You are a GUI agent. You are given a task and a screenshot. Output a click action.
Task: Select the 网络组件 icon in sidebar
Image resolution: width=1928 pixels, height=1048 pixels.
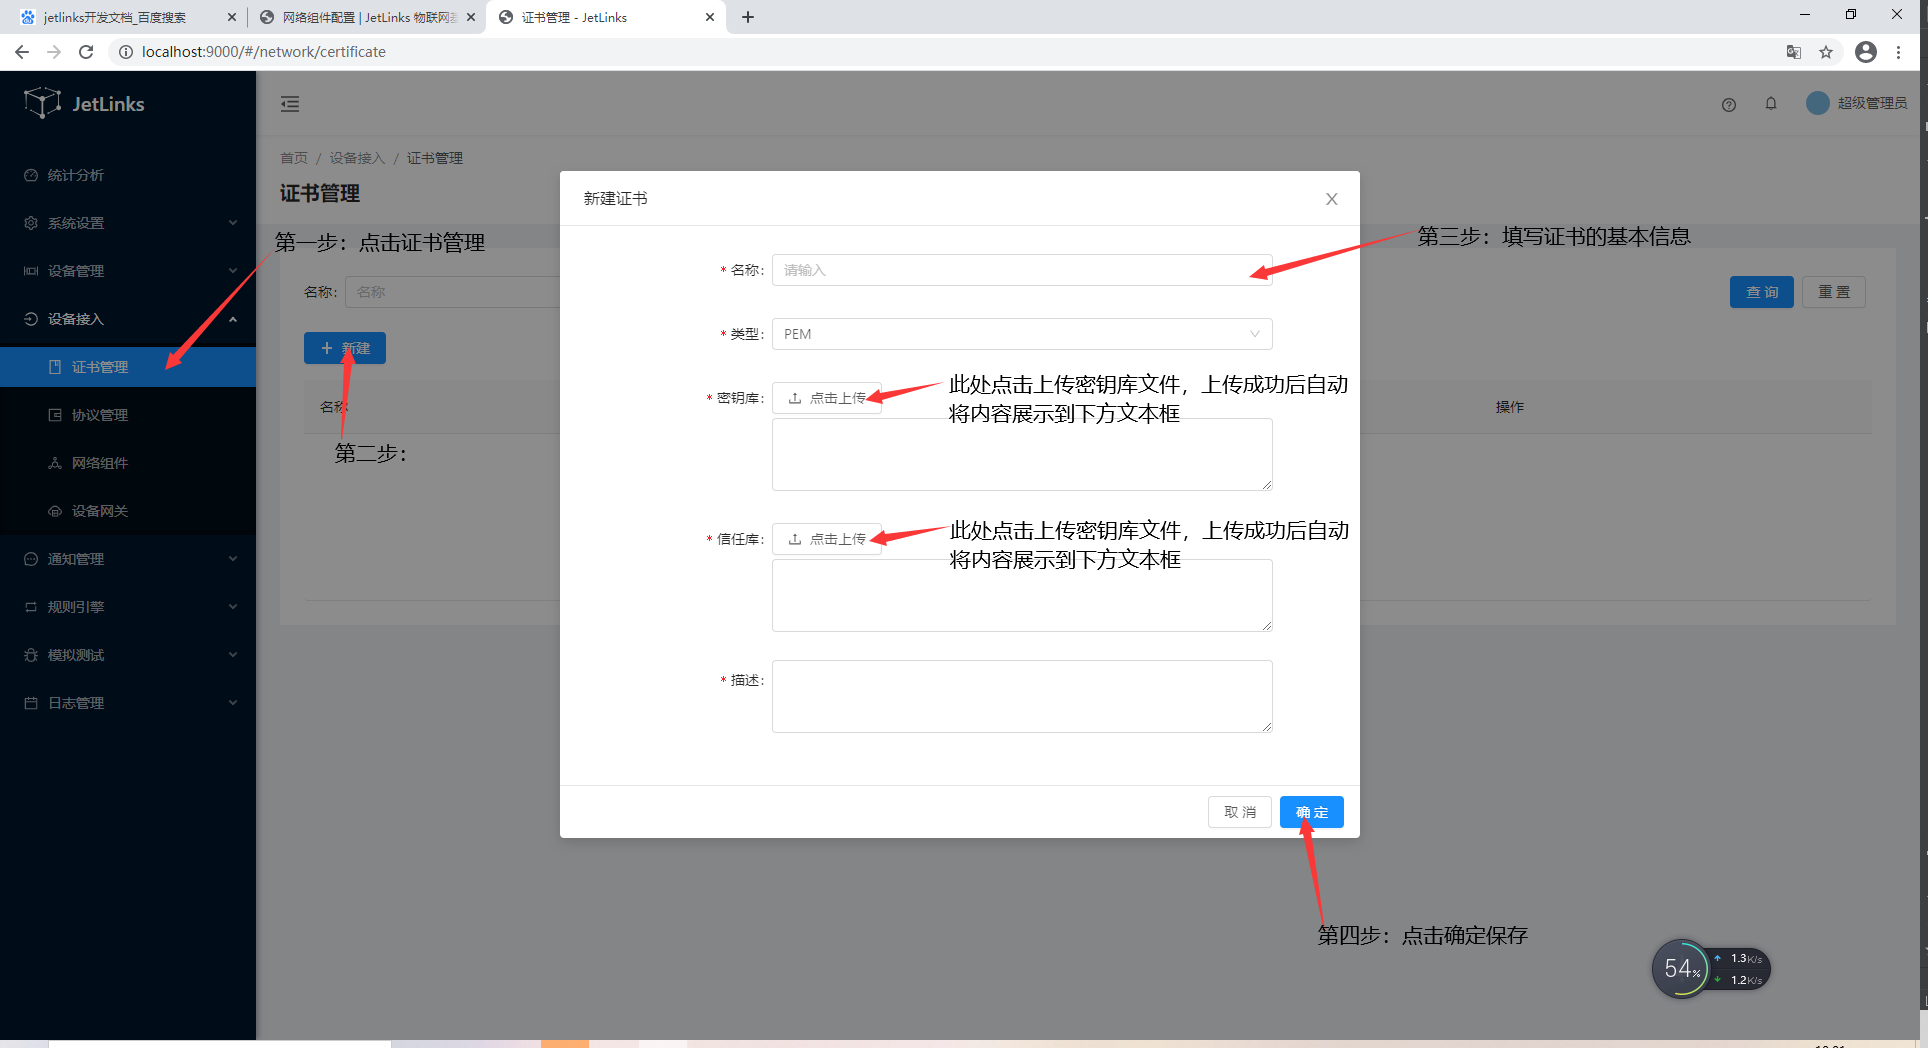[x=55, y=462]
